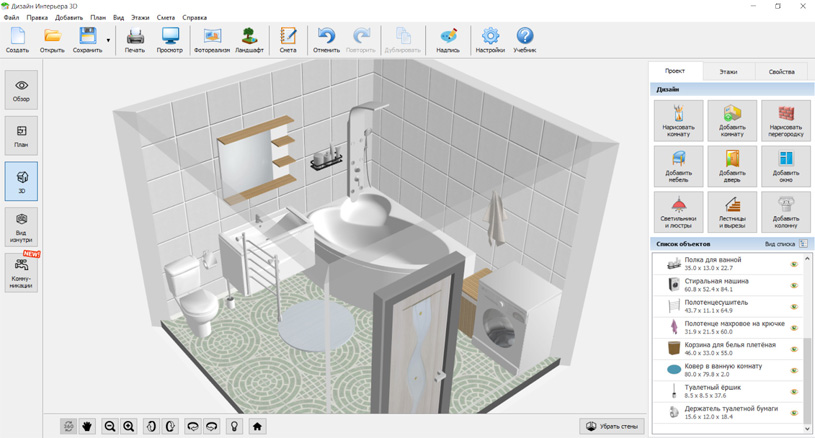Click the Фотореализм toolbar icon
The image size is (815, 438).
(x=212, y=39)
